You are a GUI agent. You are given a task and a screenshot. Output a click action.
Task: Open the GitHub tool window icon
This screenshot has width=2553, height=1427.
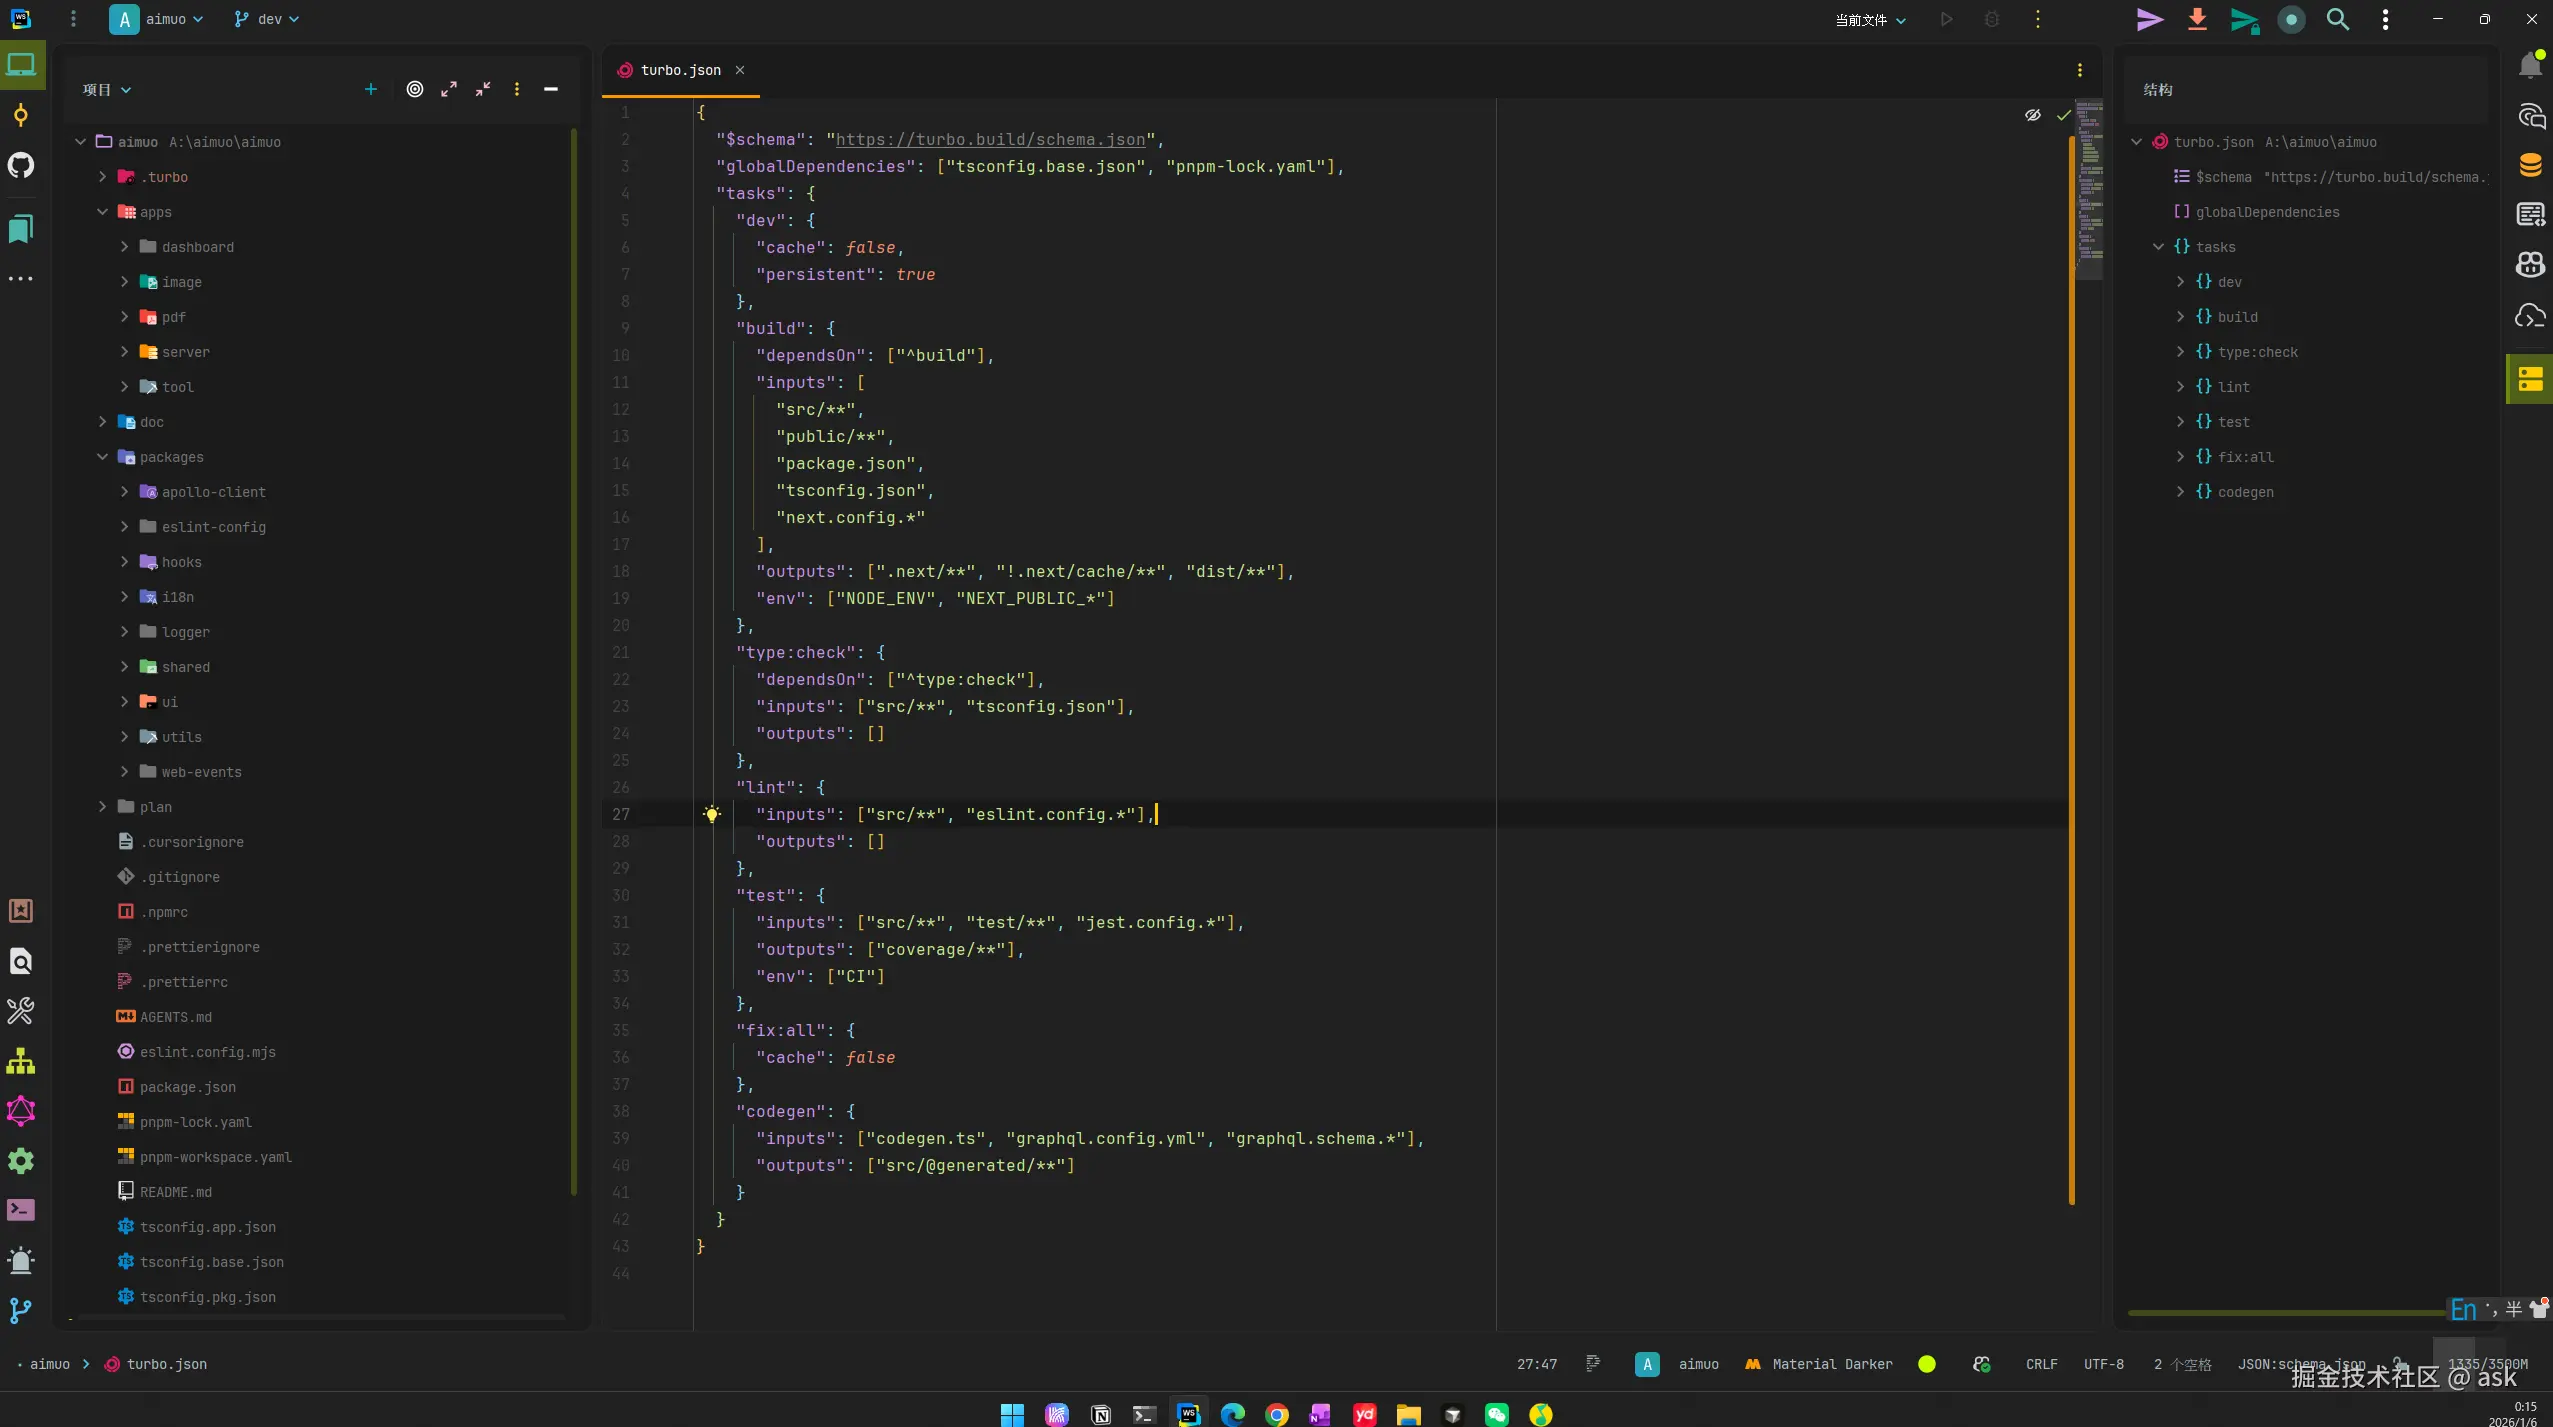(21, 165)
